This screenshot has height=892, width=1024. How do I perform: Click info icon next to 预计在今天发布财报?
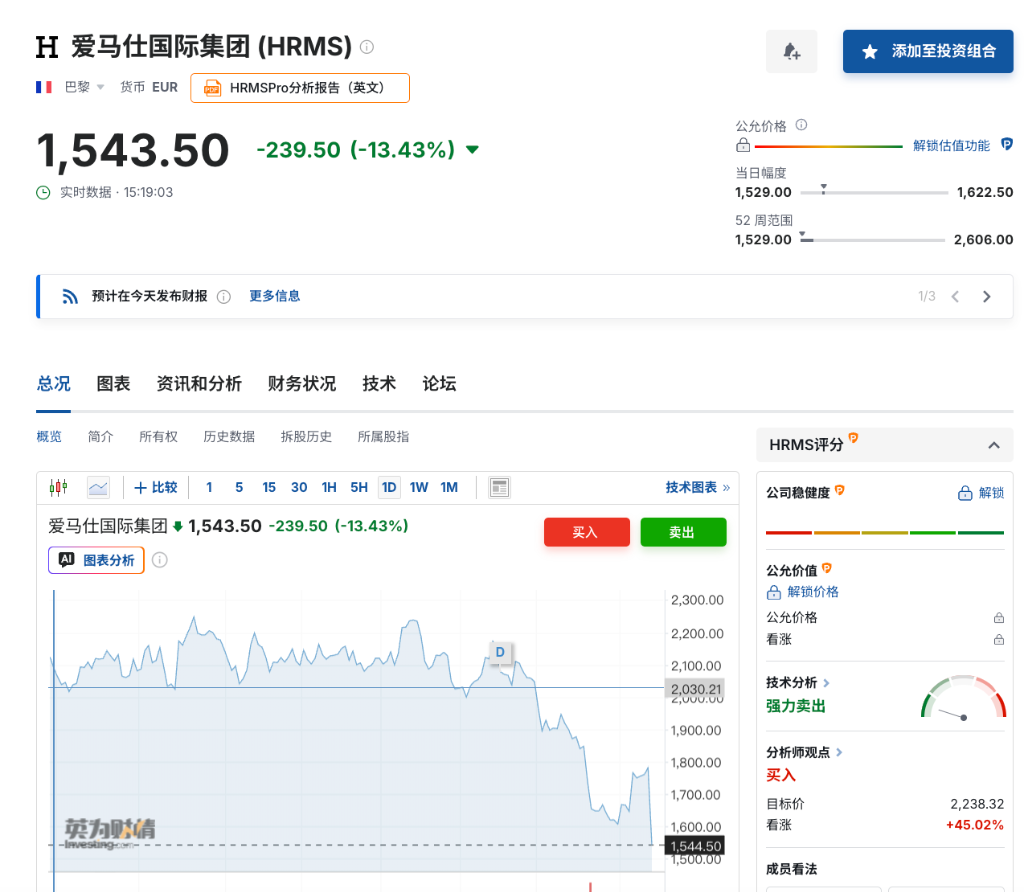[224, 297]
